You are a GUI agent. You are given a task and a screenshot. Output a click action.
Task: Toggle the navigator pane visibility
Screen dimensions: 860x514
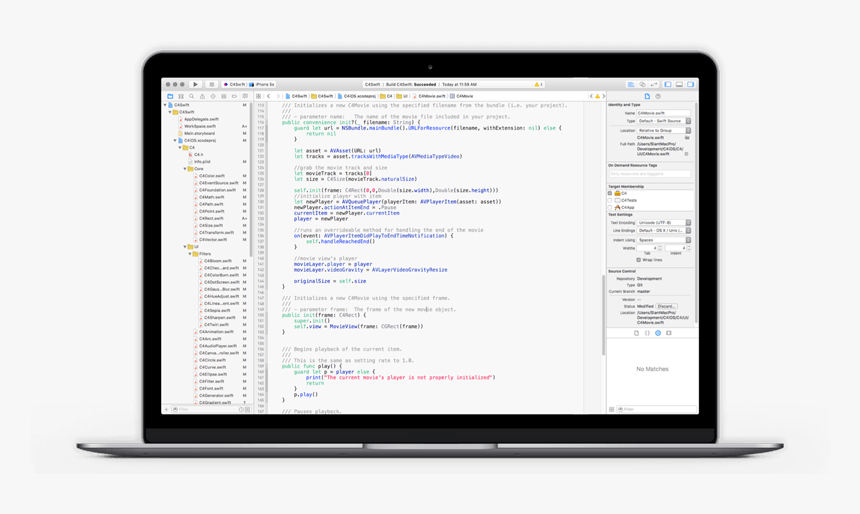pos(667,84)
